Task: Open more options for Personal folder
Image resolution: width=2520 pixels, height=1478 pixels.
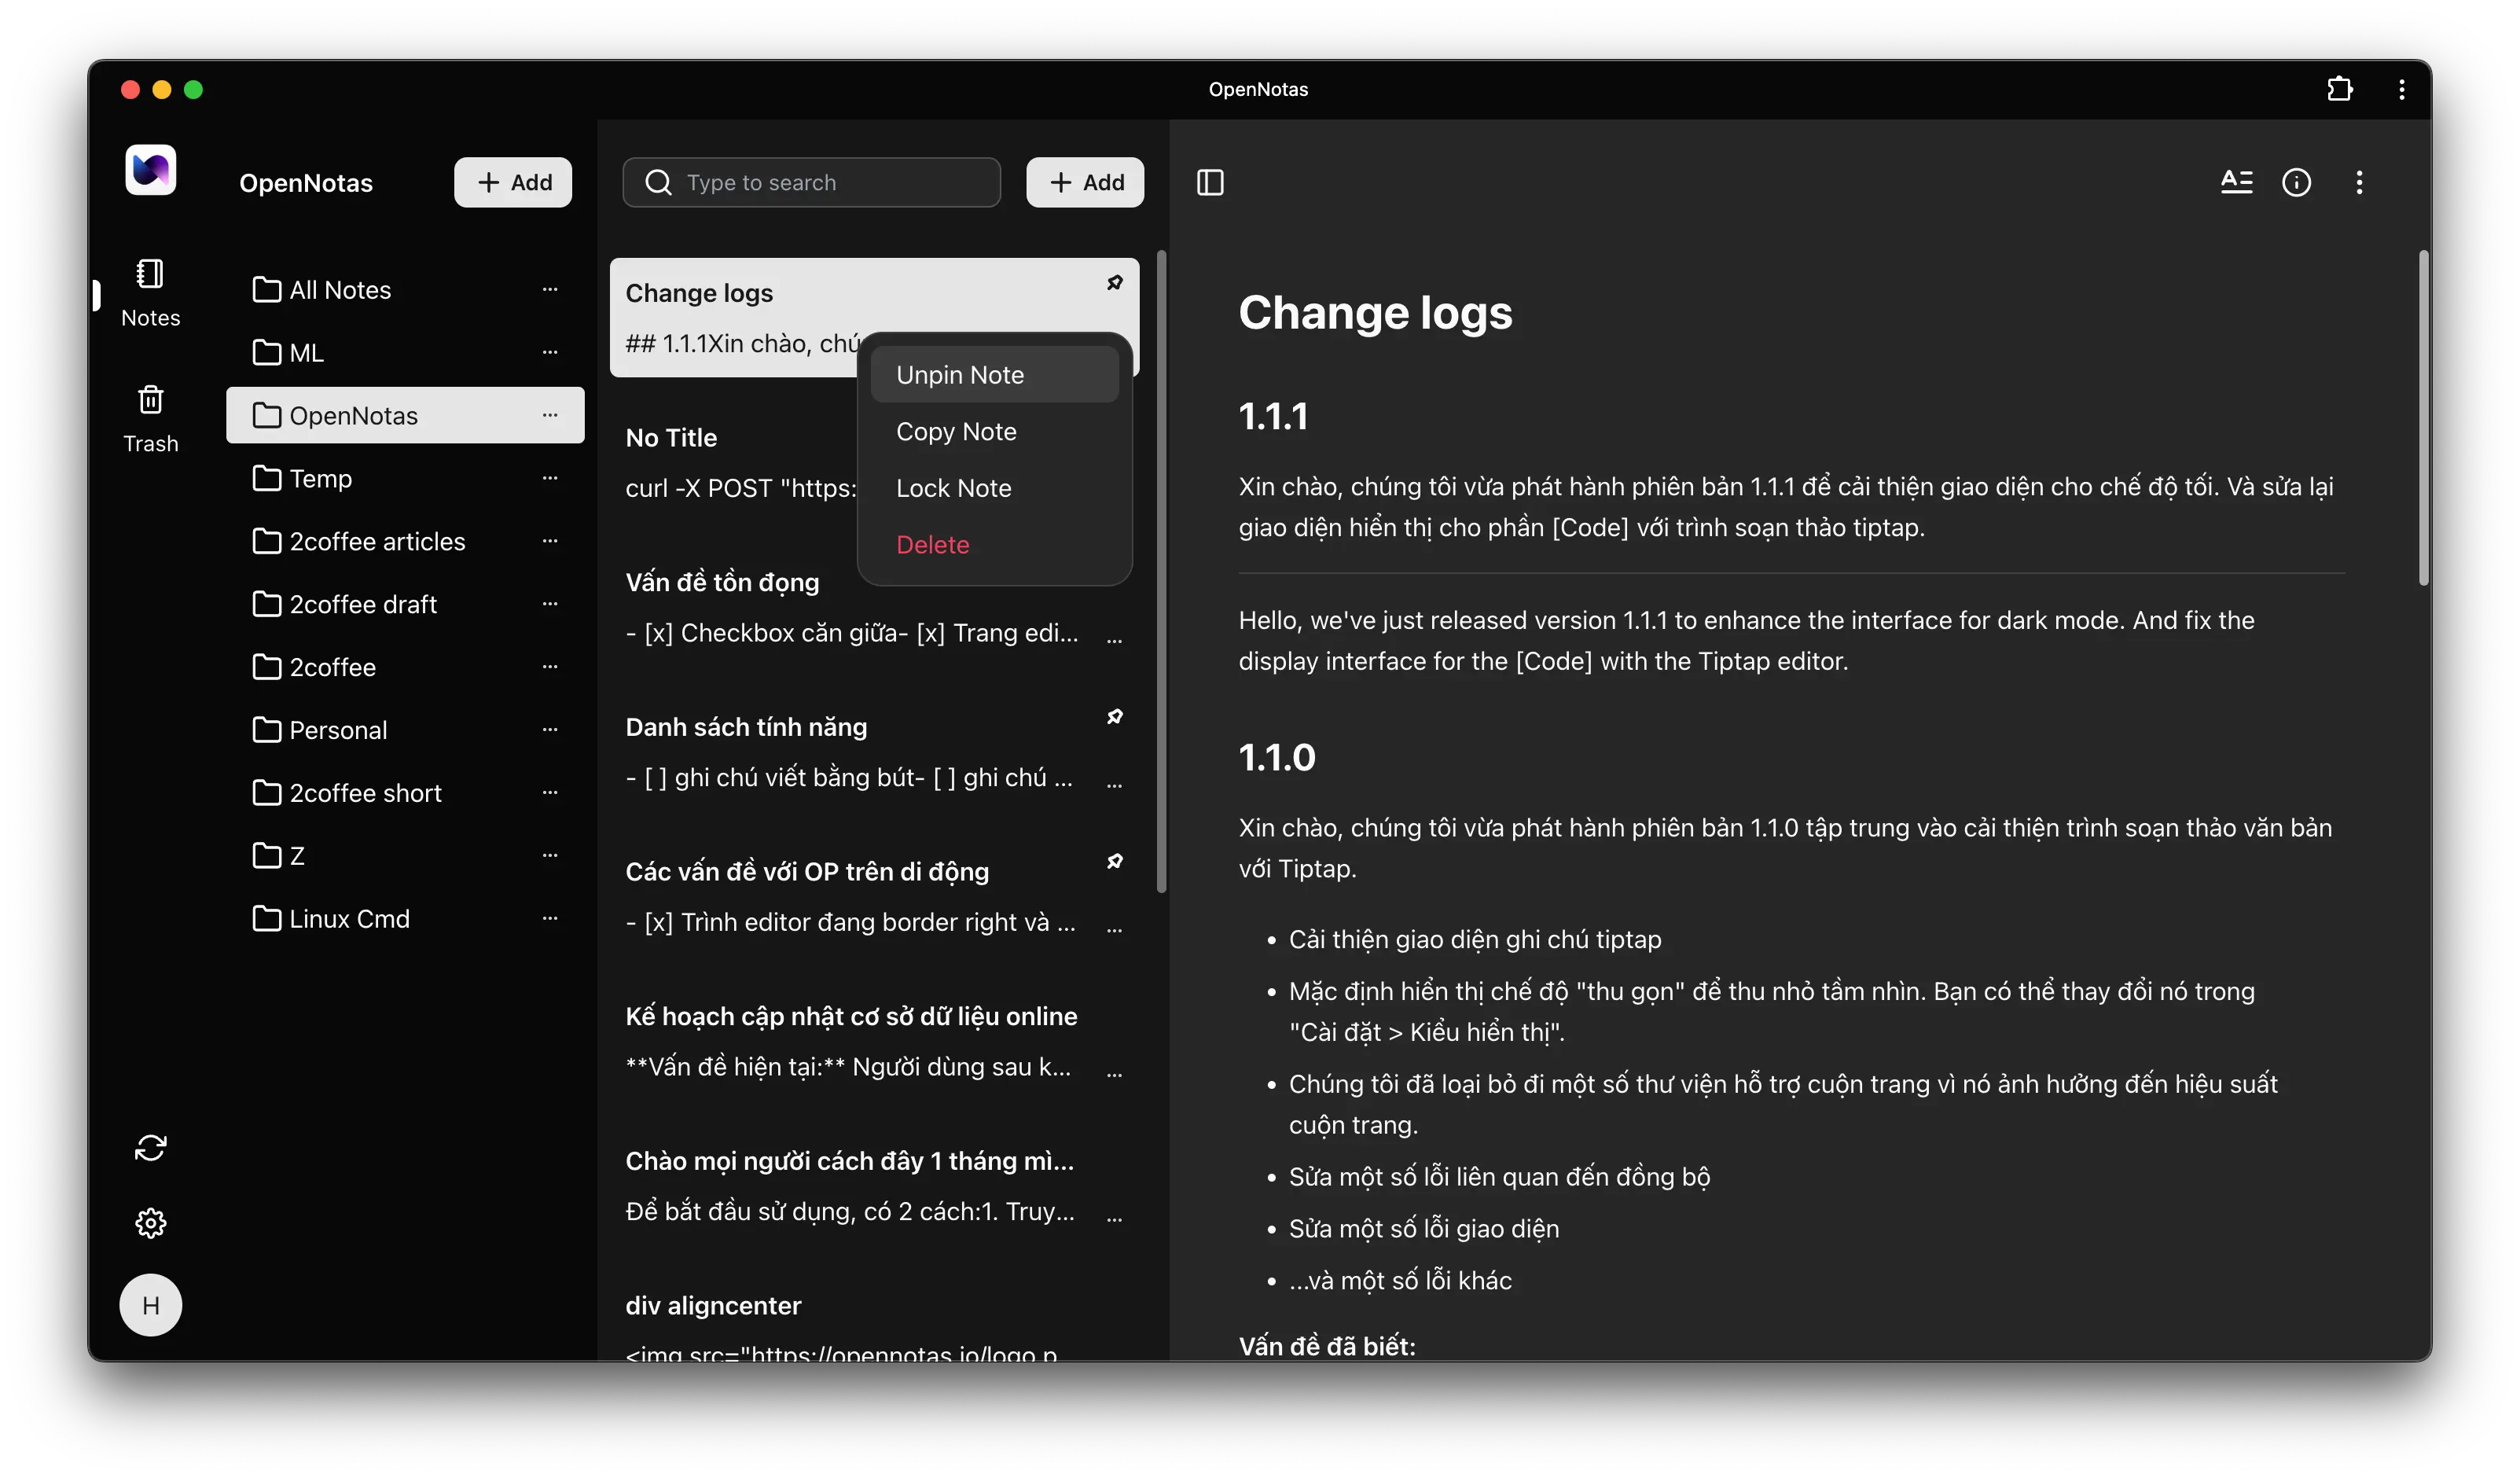Action: click(549, 730)
